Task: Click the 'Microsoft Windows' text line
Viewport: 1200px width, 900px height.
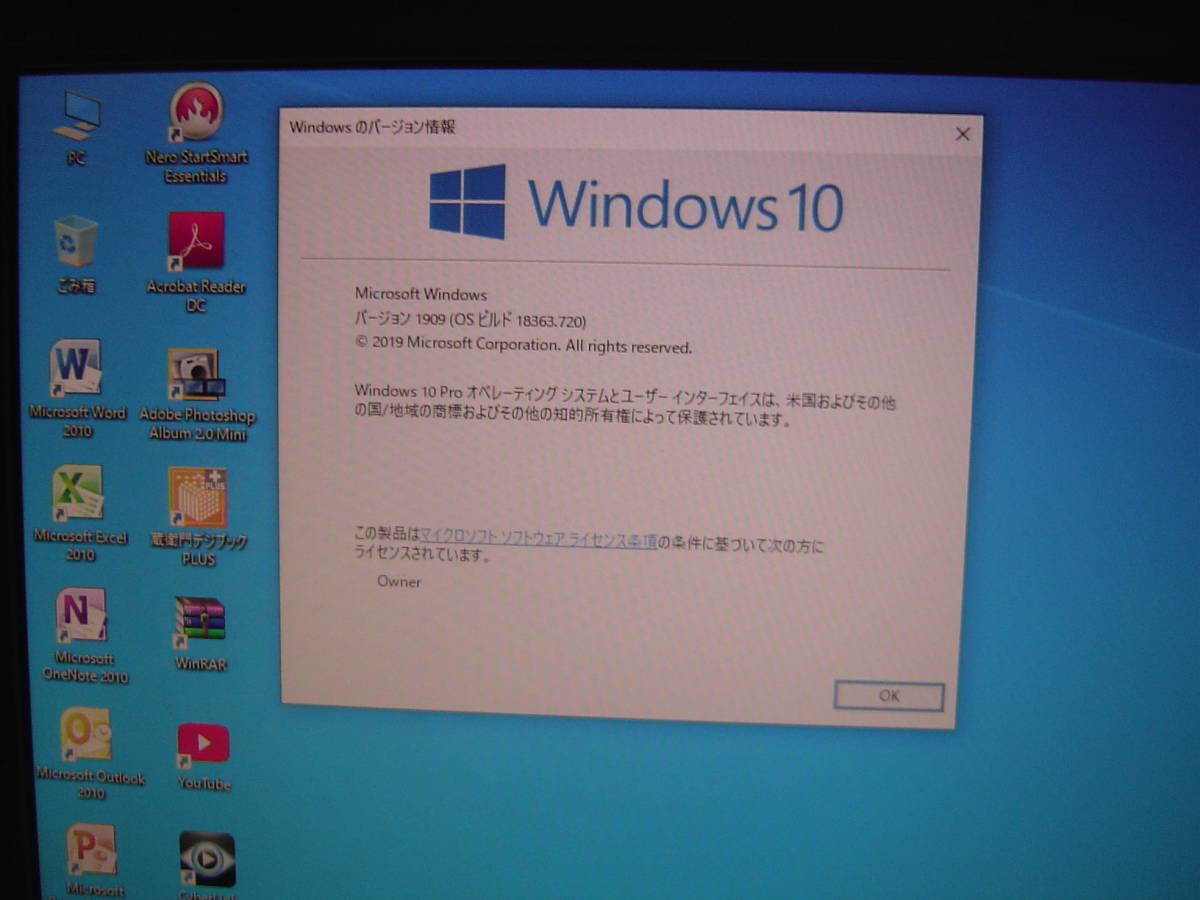Action: [421, 295]
